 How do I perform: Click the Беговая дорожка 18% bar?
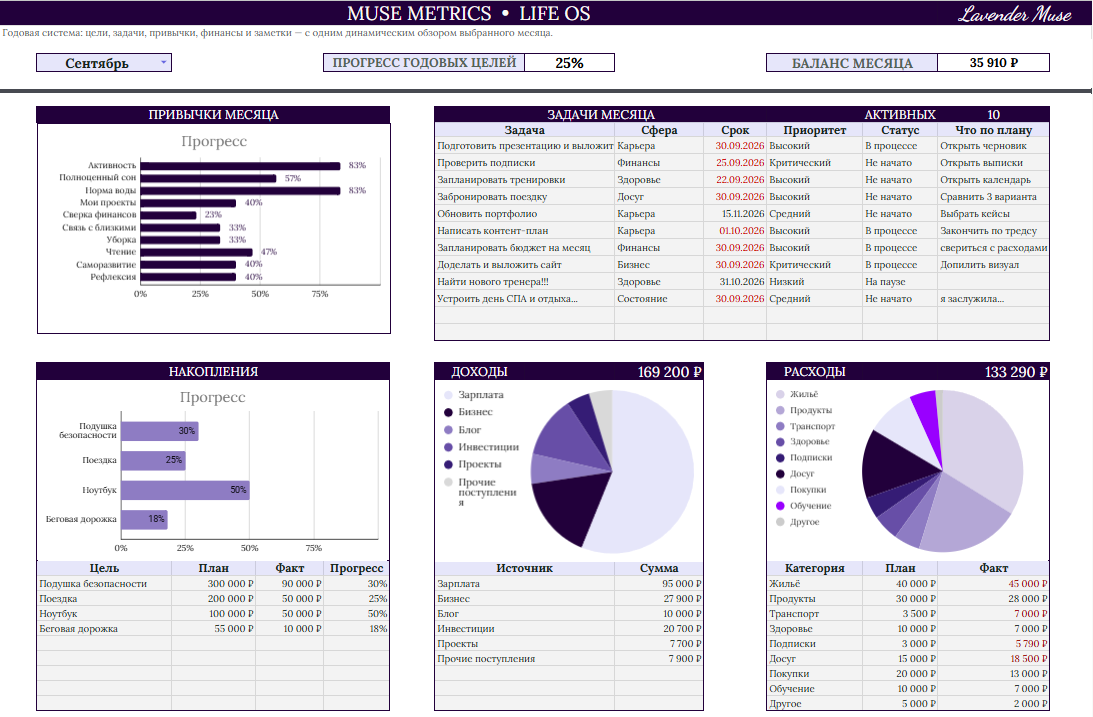coord(144,520)
